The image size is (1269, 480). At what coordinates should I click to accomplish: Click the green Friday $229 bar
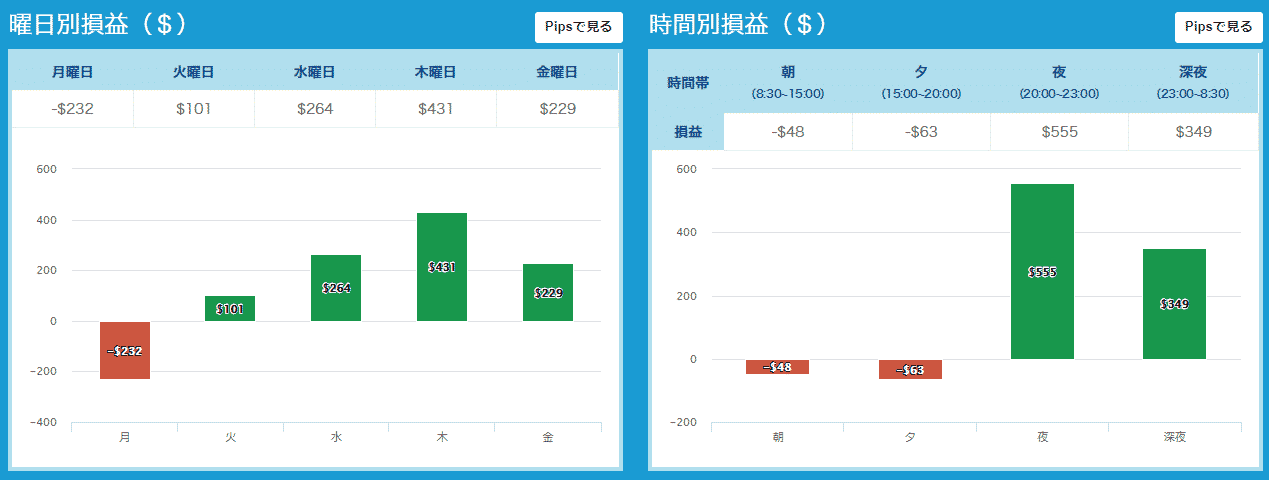click(x=548, y=292)
